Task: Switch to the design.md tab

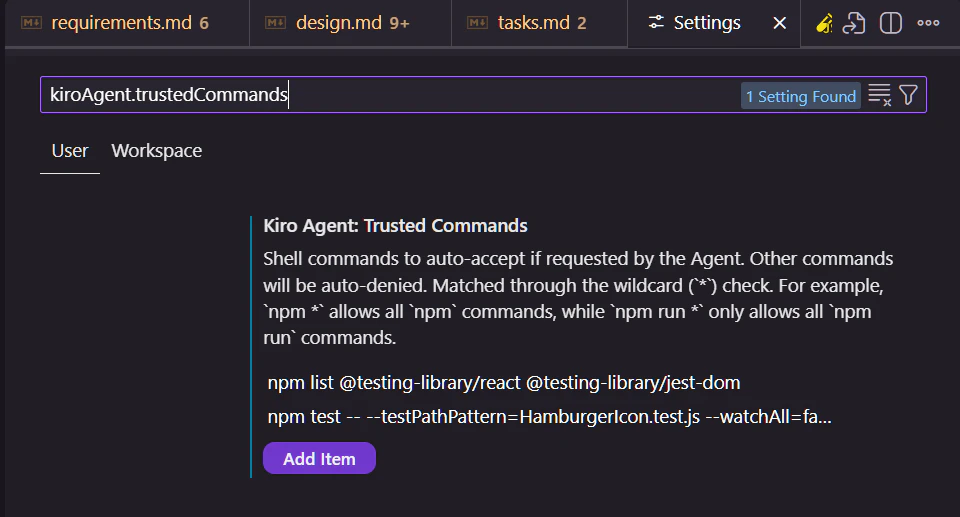Action: (x=350, y=23)
